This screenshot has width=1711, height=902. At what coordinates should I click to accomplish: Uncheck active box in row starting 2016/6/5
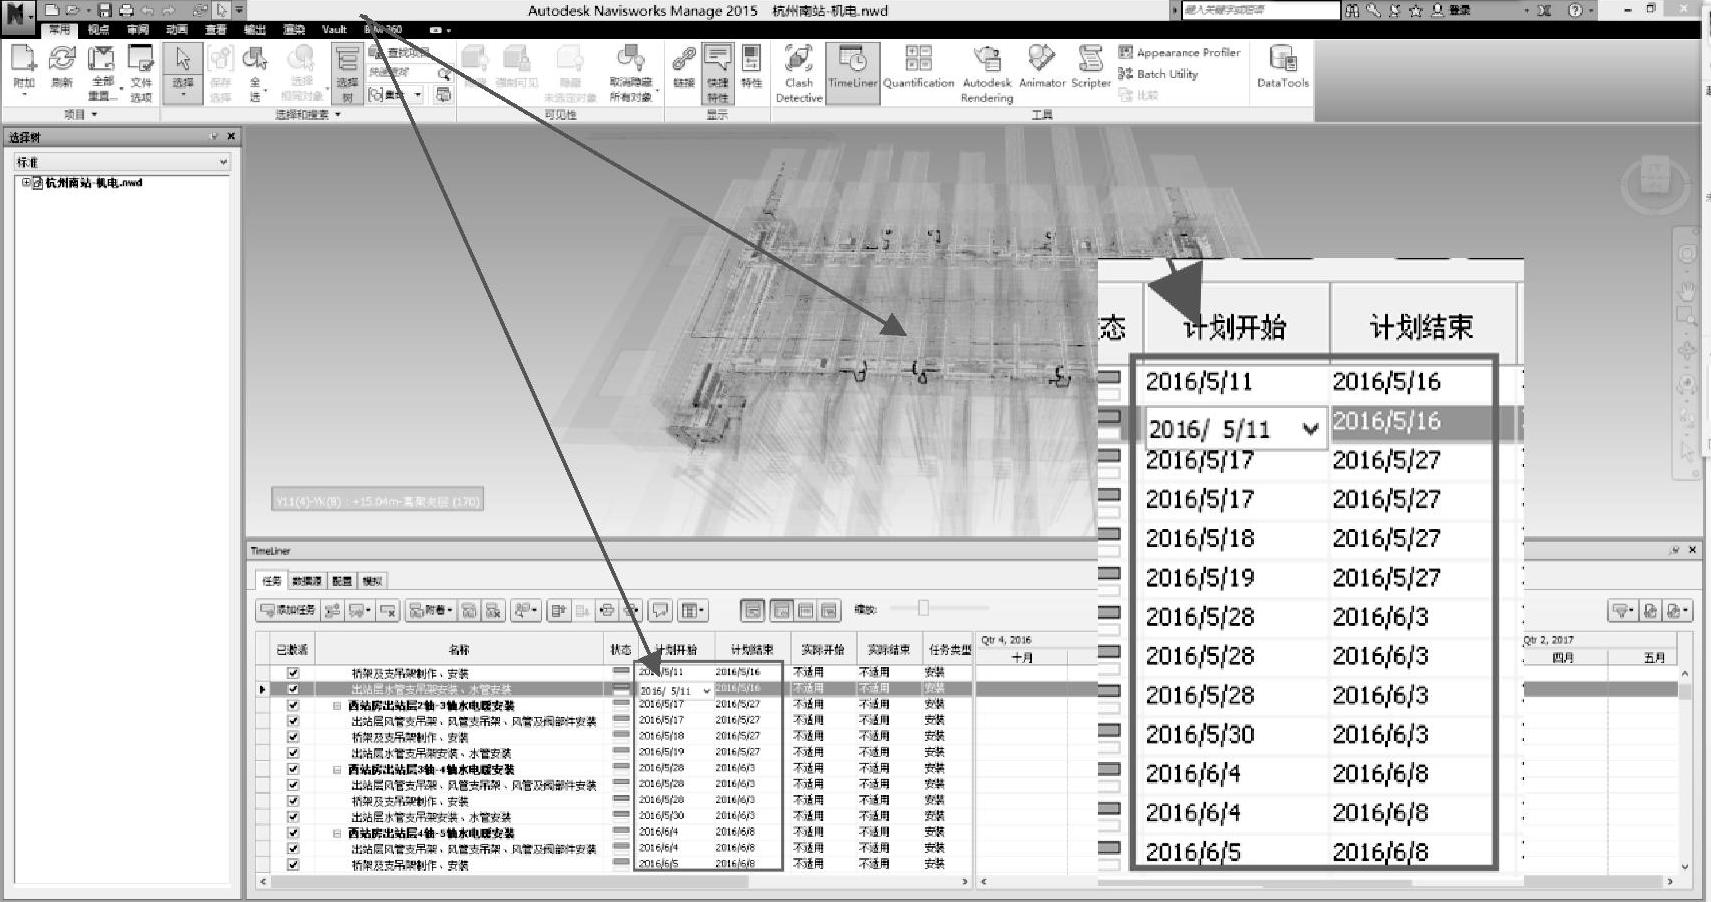(293, 864)
